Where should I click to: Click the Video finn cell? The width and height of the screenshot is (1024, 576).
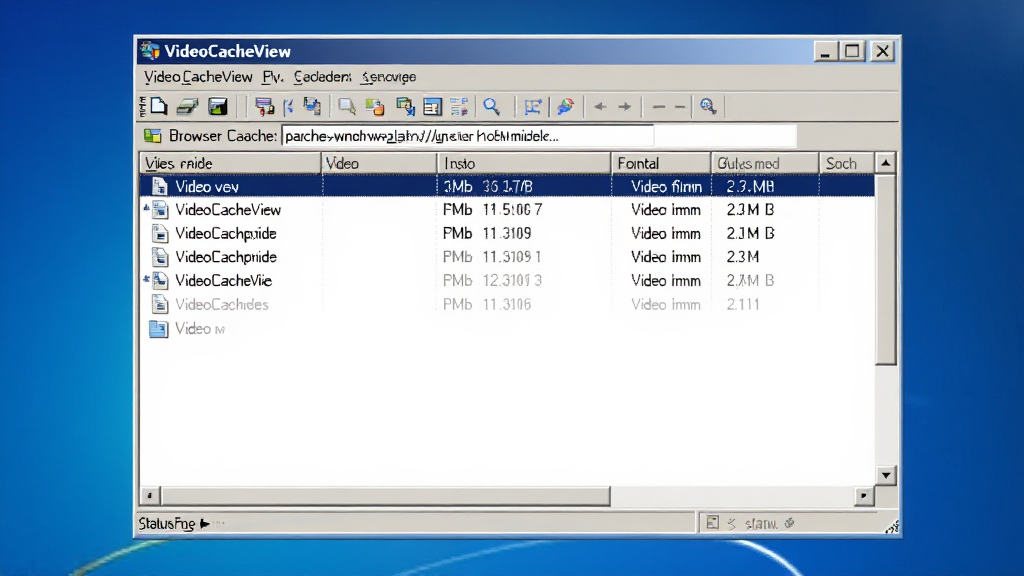pos(666,187)
